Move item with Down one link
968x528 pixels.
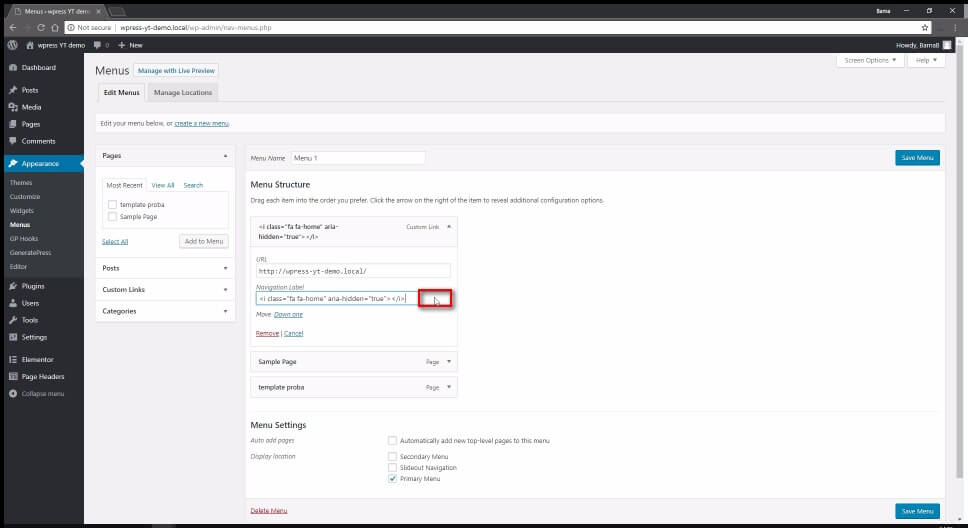[288, 314]
